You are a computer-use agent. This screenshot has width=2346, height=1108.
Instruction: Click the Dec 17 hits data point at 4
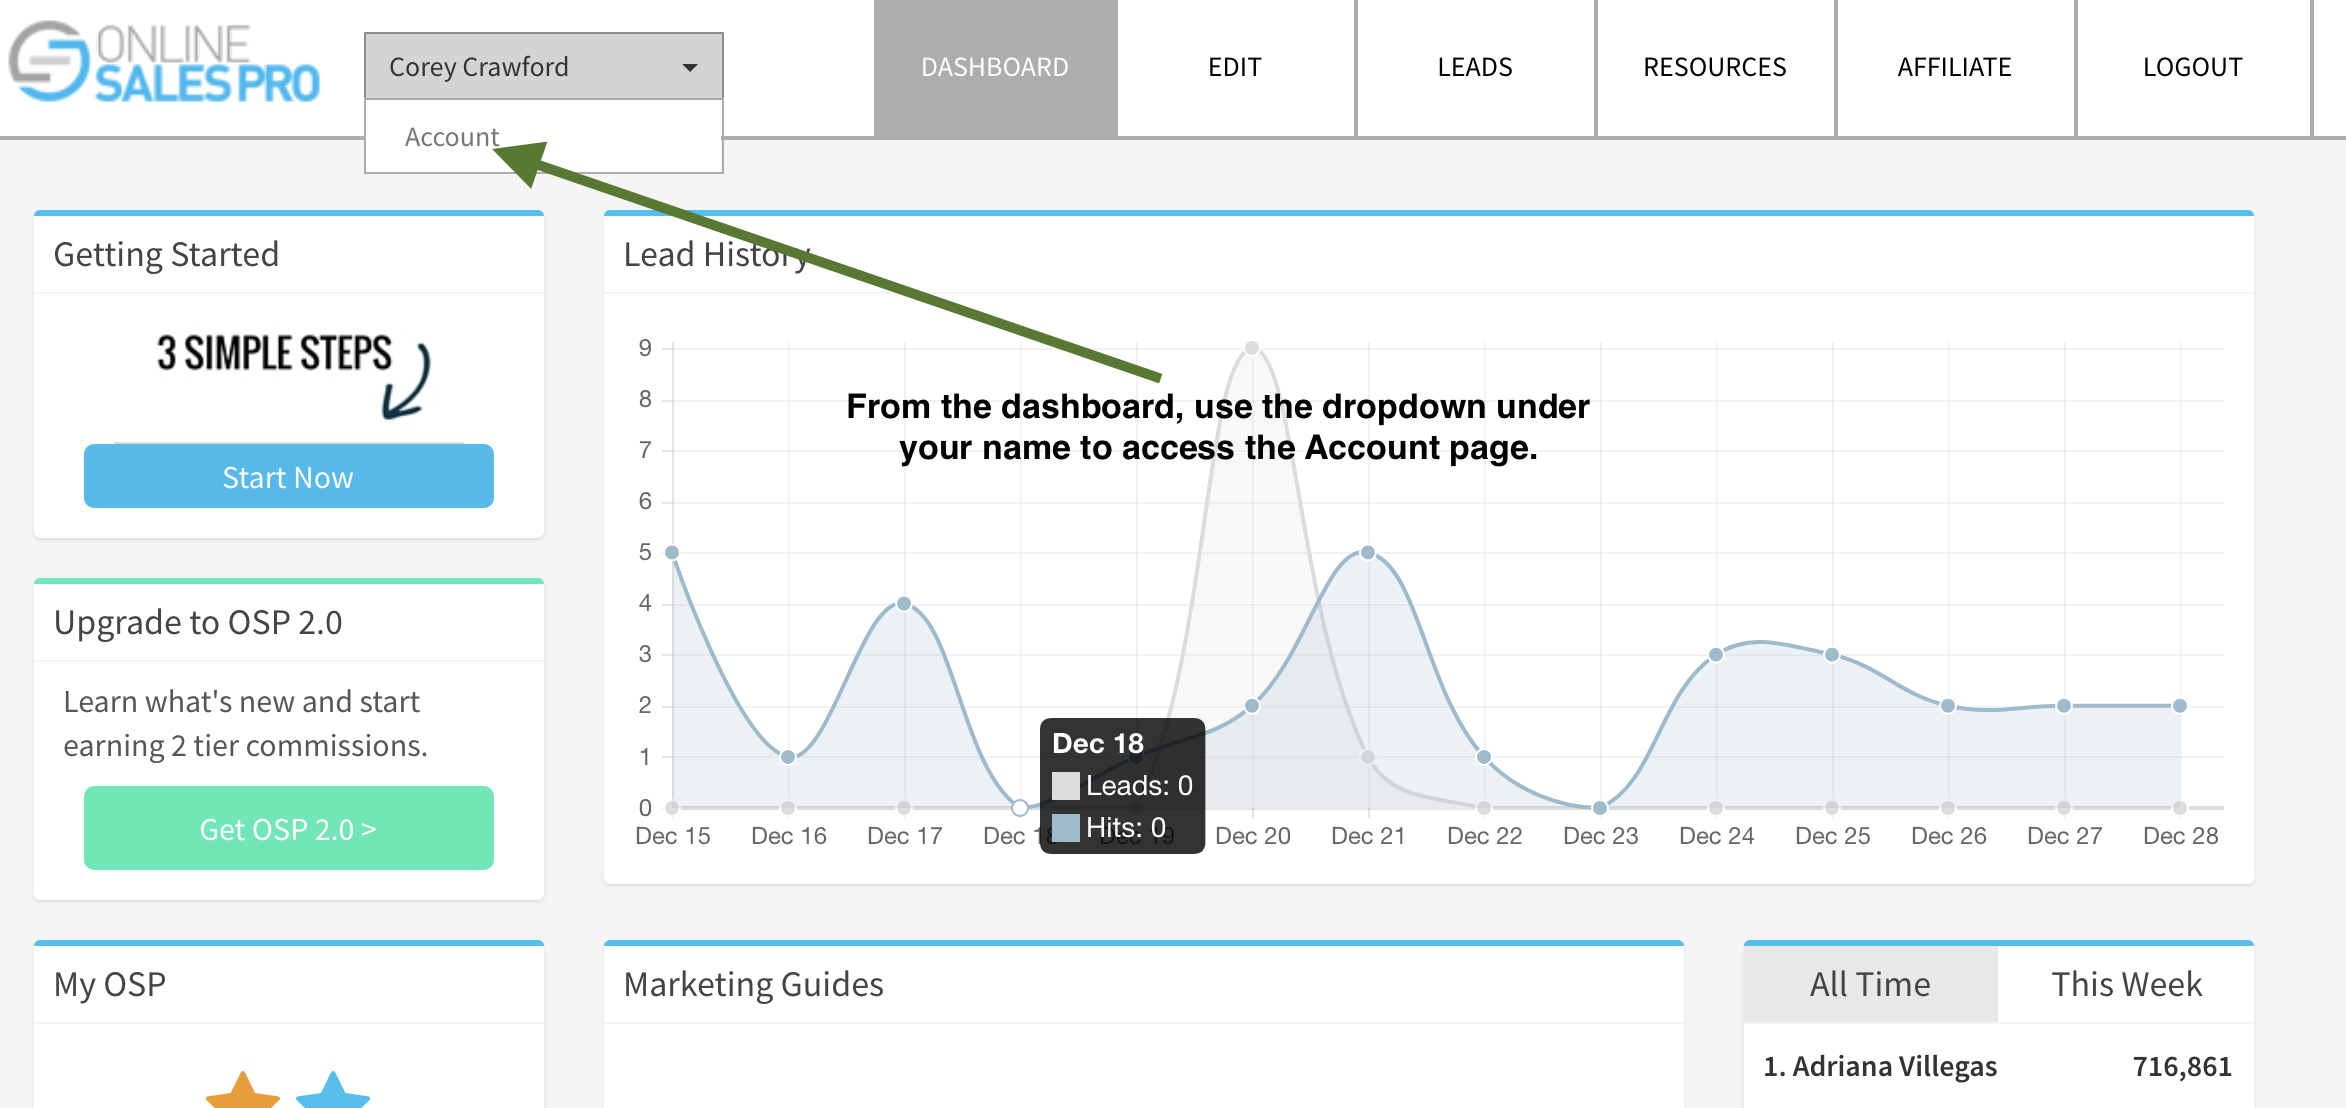click(904, 603)
